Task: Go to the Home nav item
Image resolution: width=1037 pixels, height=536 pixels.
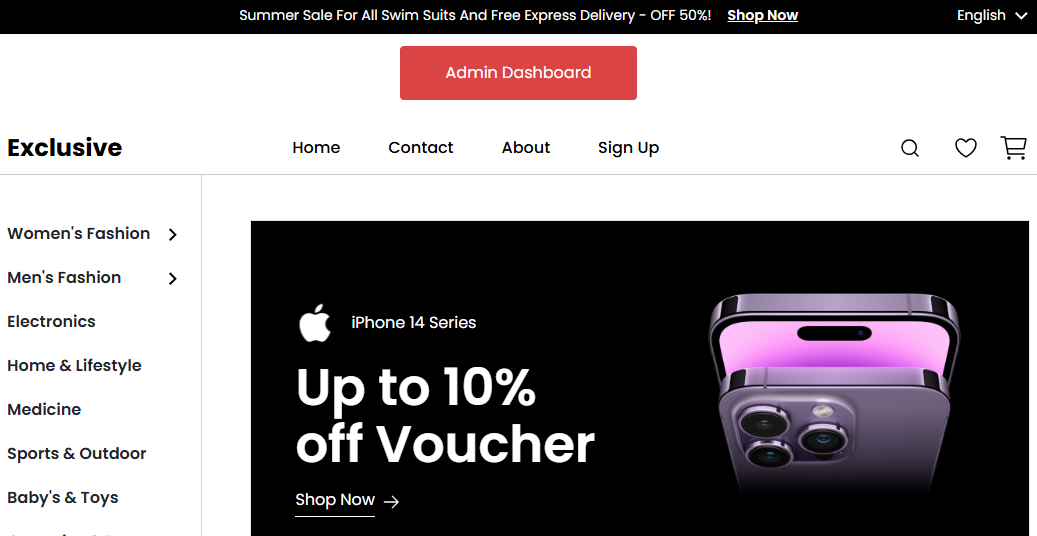Action: click(x=316, y=148)
